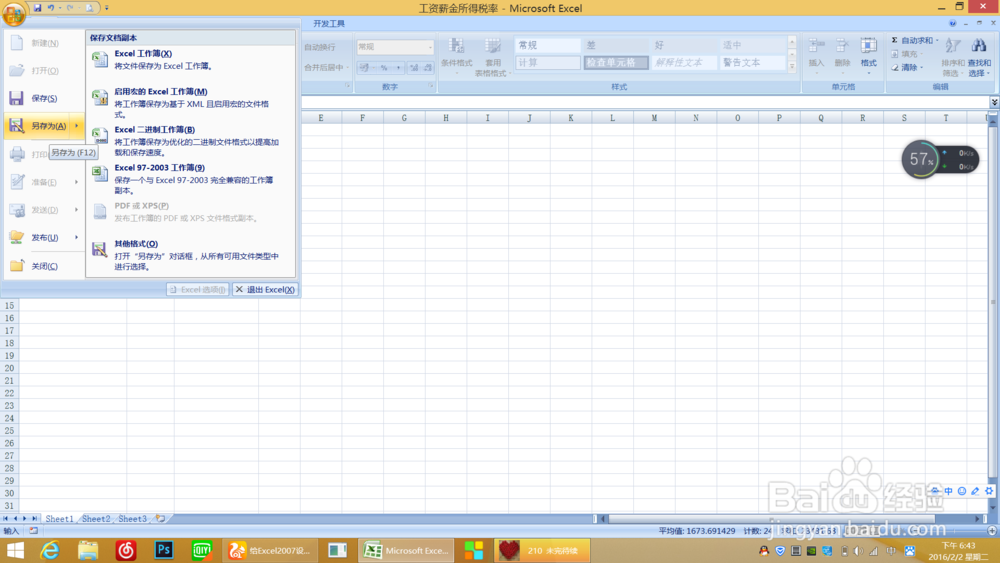Viewport: 1000px width, 563px height.
Task: Open iQIYI app from taskbar
Action: [202, 550]
